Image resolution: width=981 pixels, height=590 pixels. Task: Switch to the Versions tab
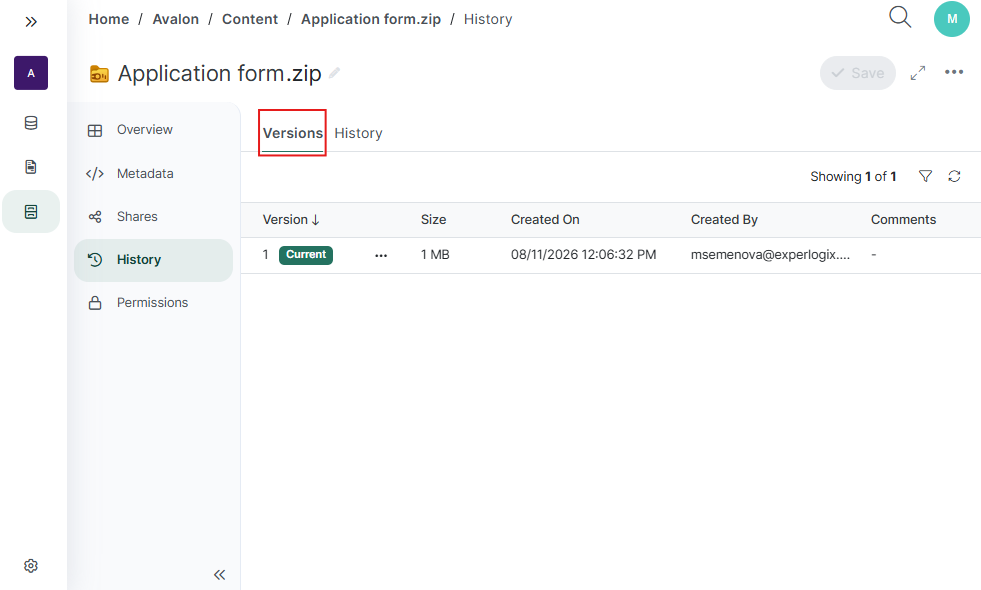(x=293, y=133)
